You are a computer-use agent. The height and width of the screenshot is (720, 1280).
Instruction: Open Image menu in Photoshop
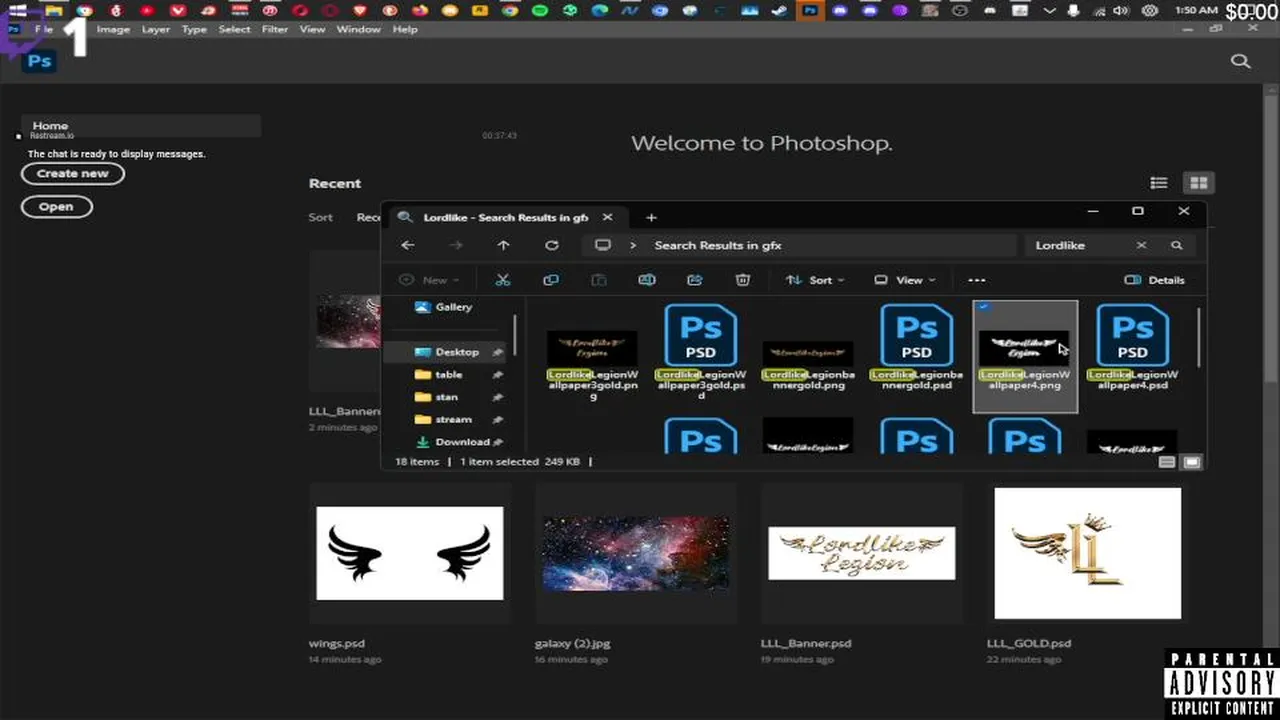[113, 29]
